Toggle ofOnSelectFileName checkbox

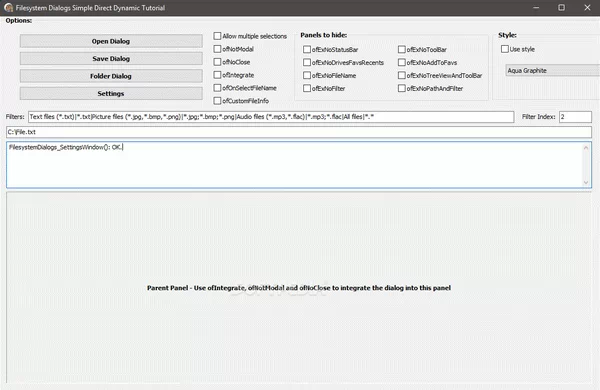coord(217,88)
